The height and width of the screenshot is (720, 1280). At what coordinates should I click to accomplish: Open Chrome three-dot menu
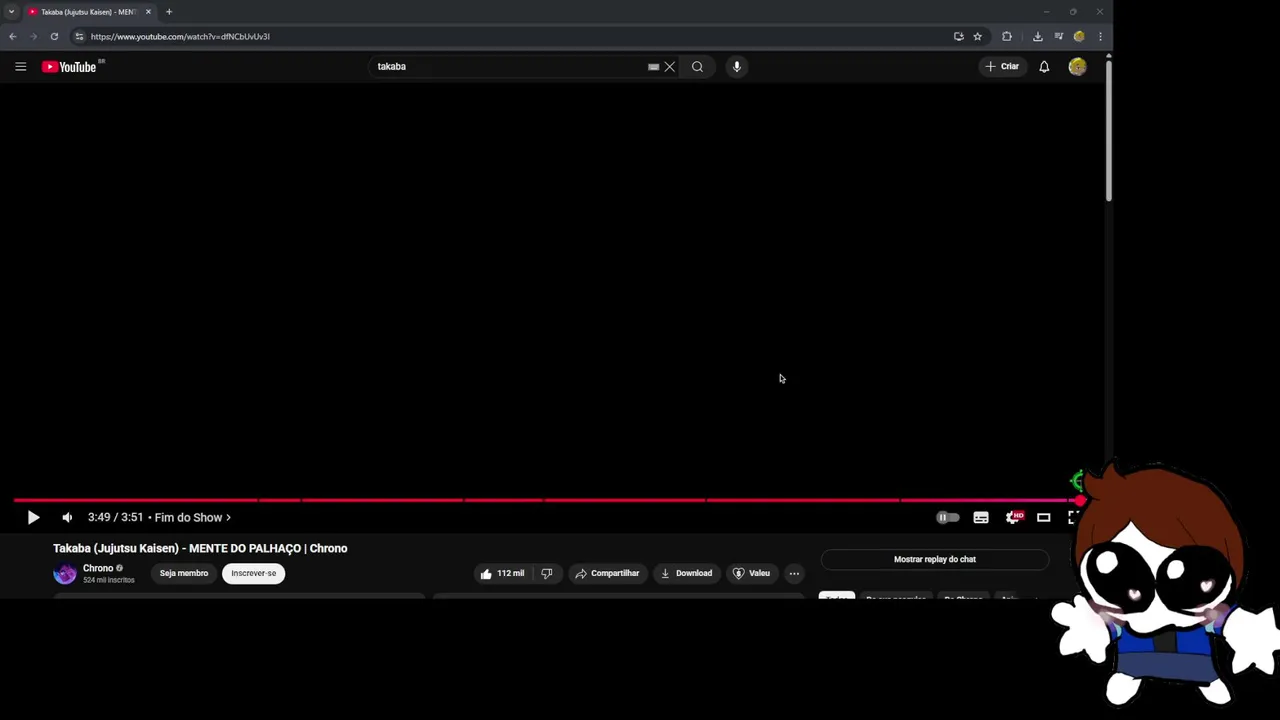pyautogui.click(x=1100, y=37)
